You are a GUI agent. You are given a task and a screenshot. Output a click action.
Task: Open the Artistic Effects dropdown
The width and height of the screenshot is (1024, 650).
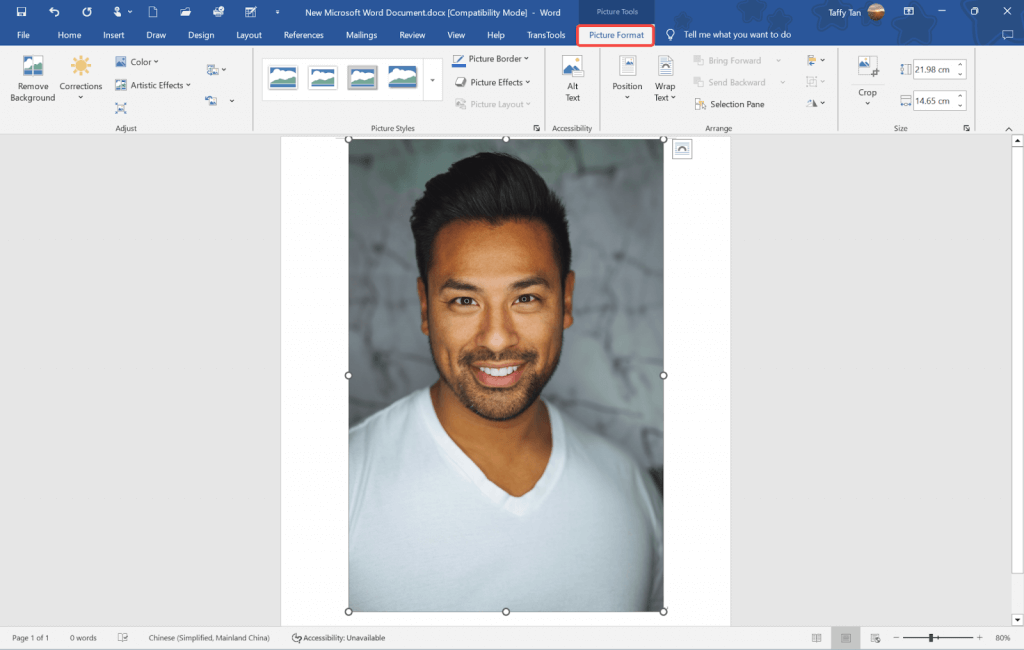153,85
